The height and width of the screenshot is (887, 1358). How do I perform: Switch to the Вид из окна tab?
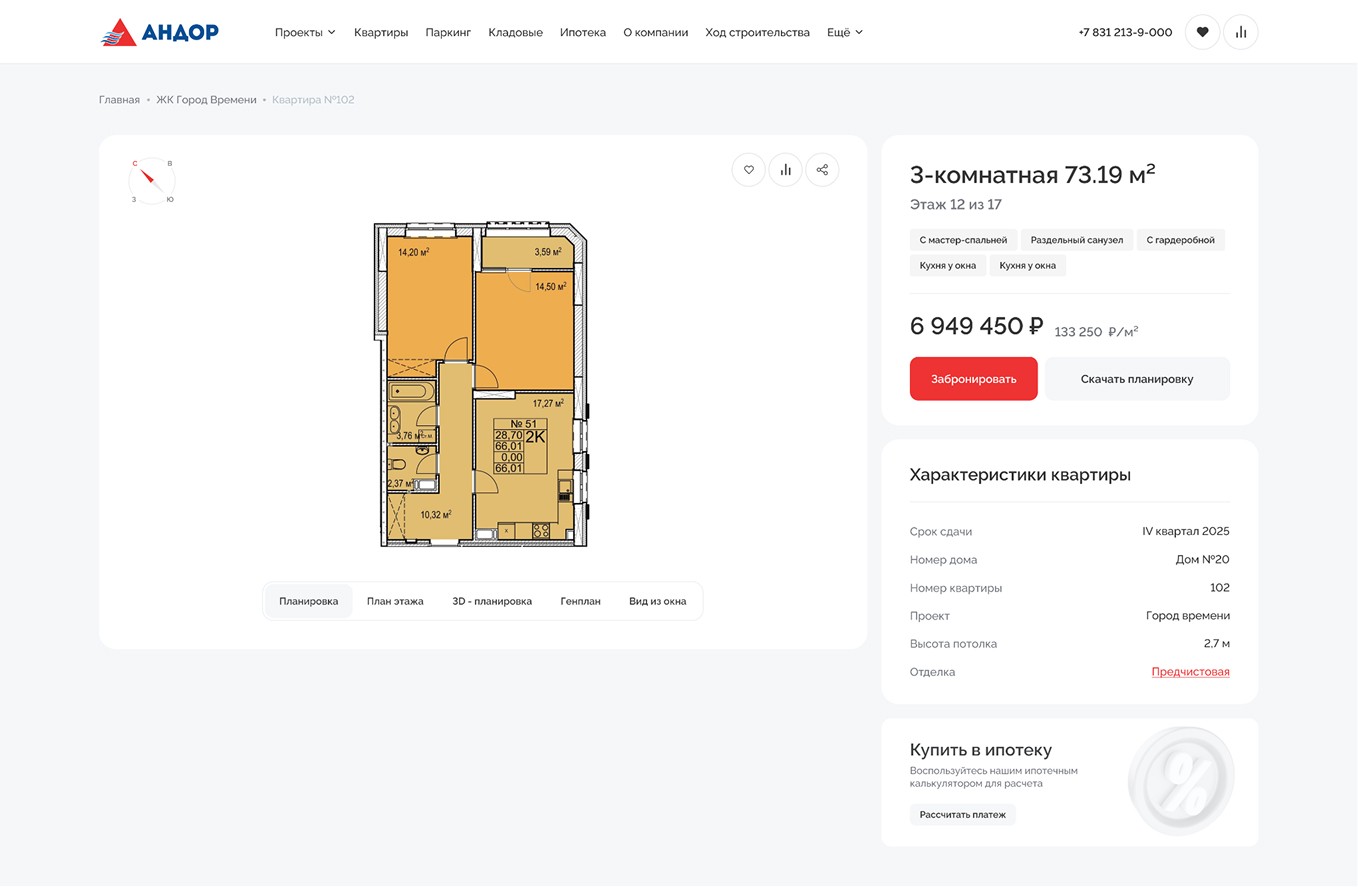click(657, 601)
